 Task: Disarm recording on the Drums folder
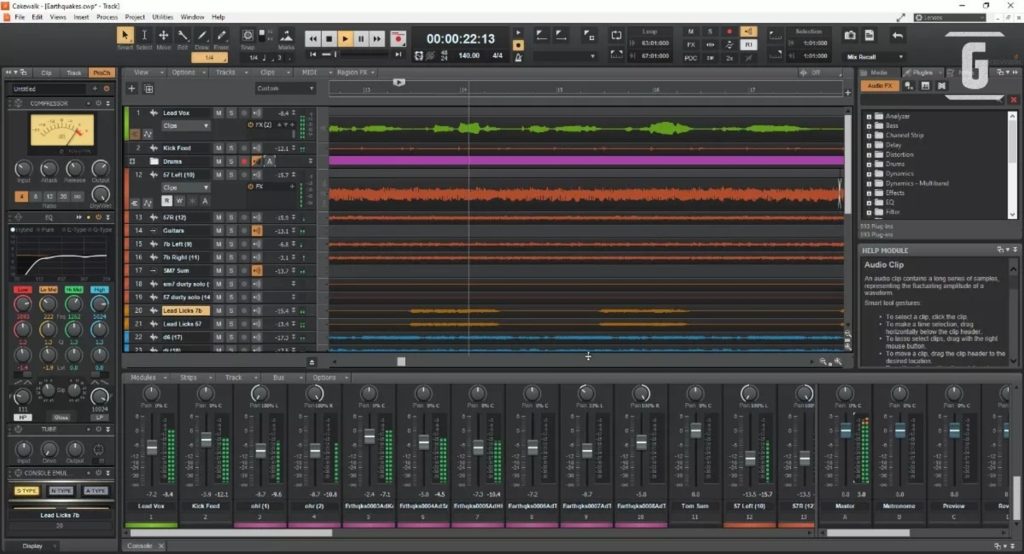coord(243,161)
